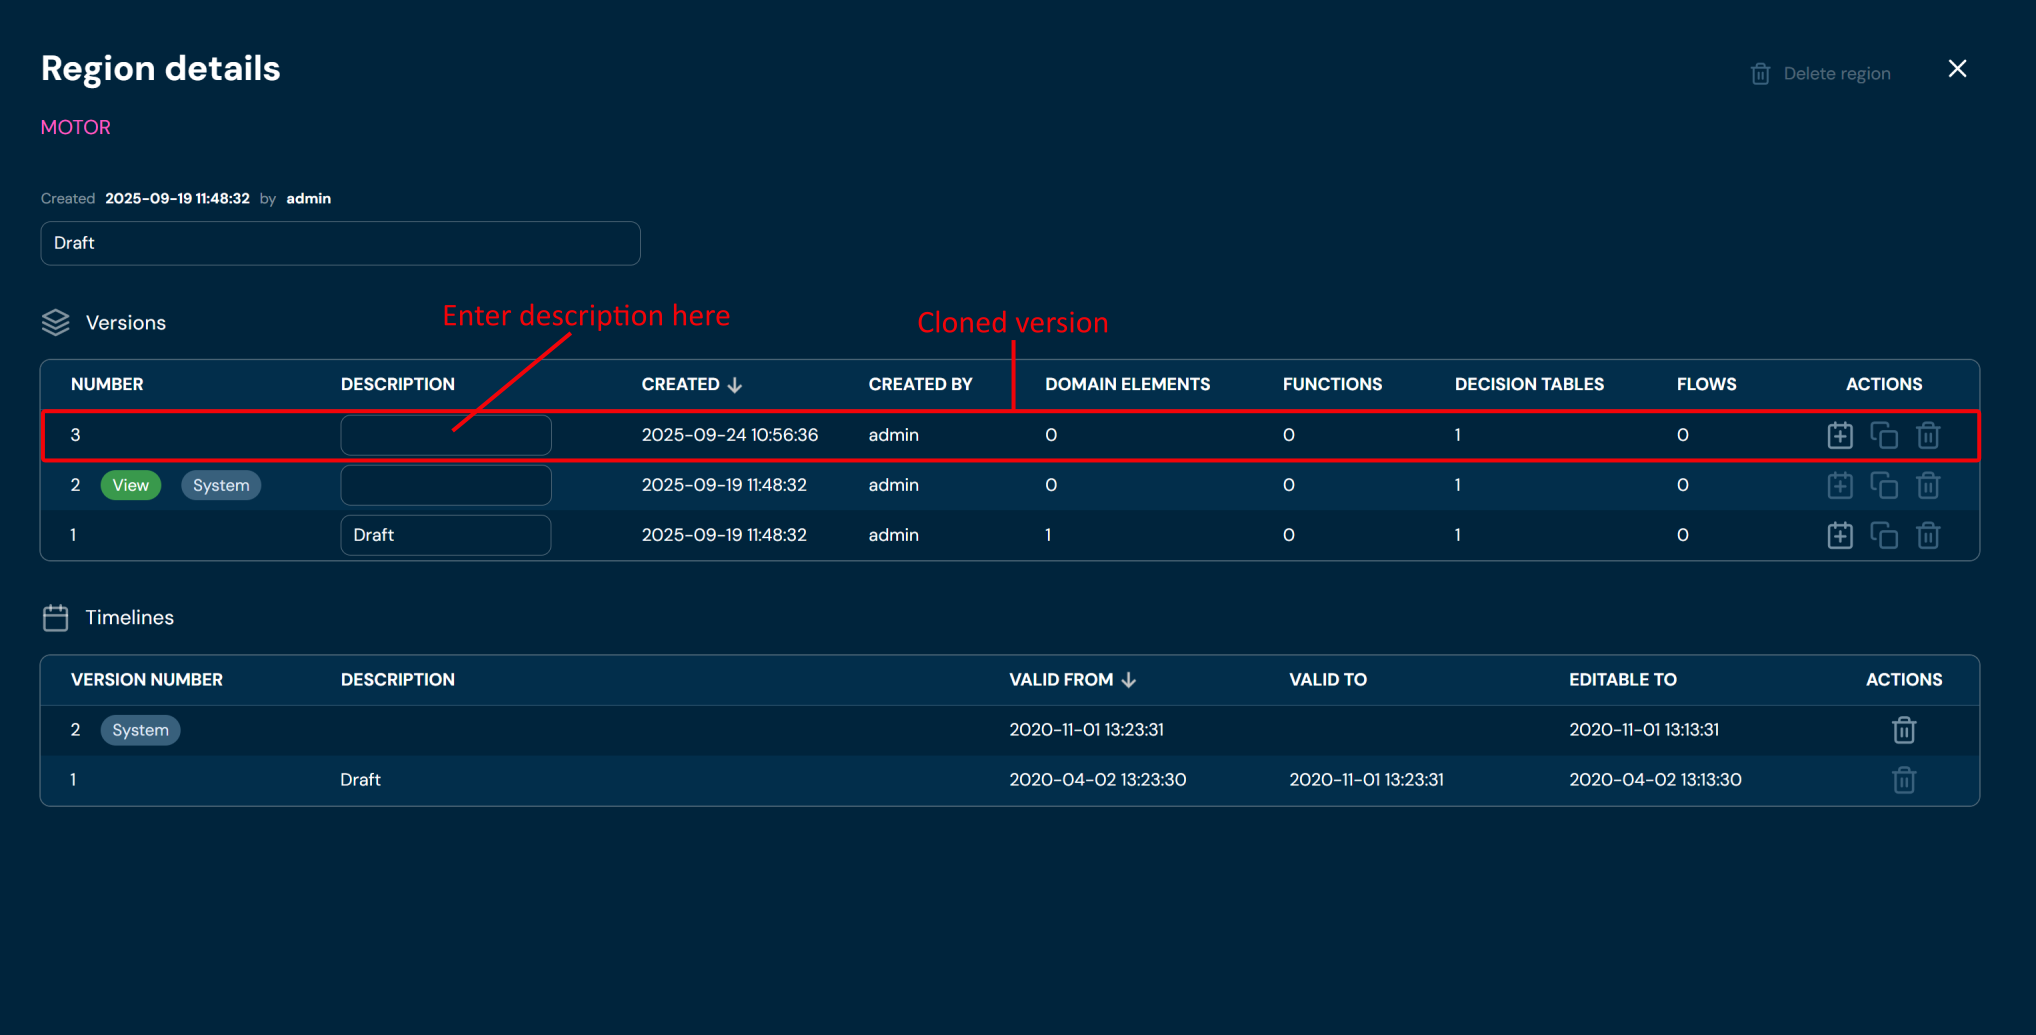Click description field of version 2
The image size is (2036, 1035).
pyautogui.click(x=445, y=485)
